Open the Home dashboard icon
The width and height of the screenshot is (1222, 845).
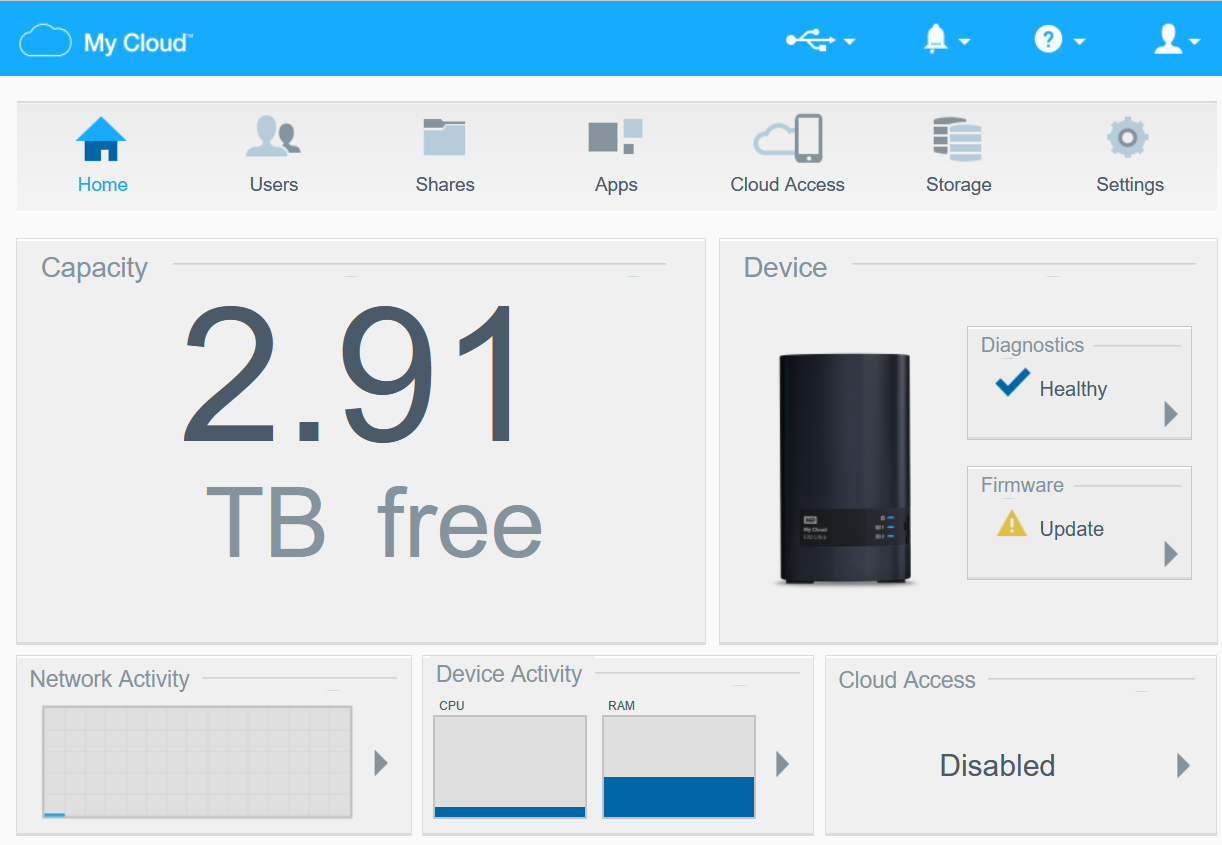(x=102, y=140)
